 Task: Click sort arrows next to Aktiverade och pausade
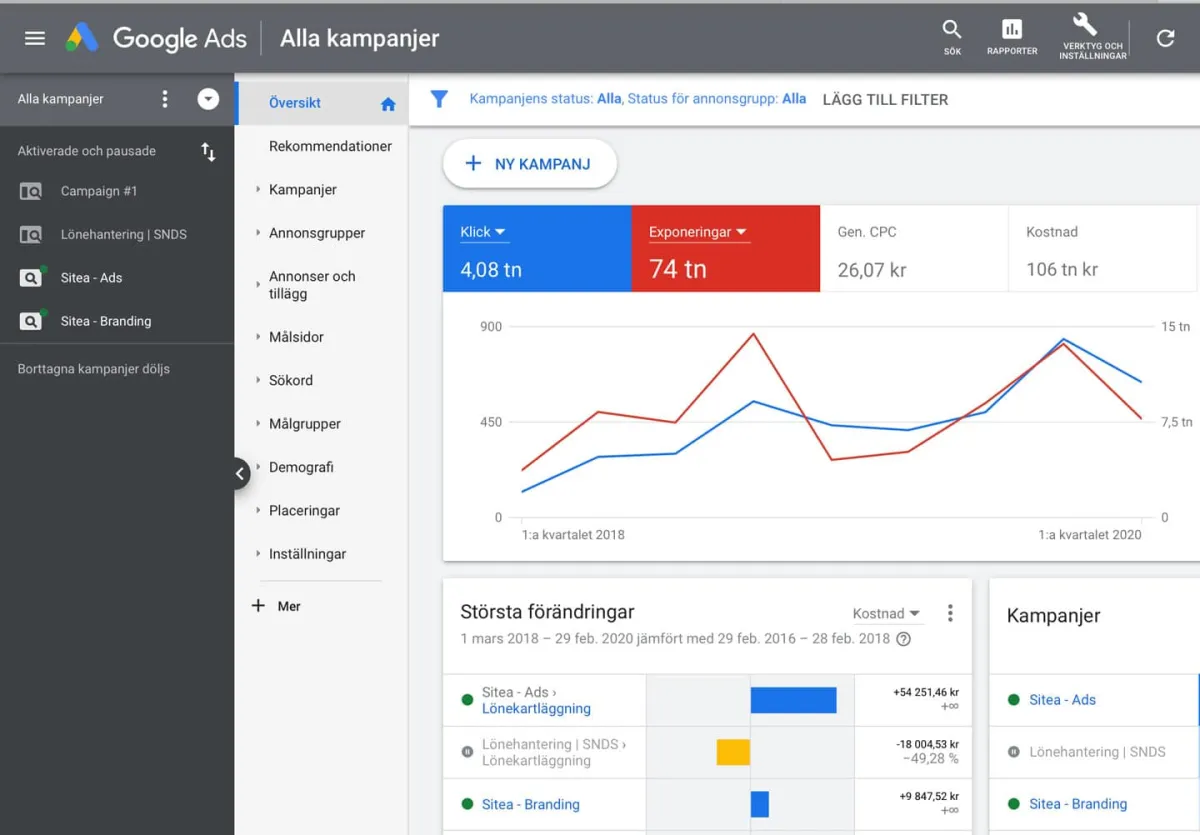coord(208,152)
